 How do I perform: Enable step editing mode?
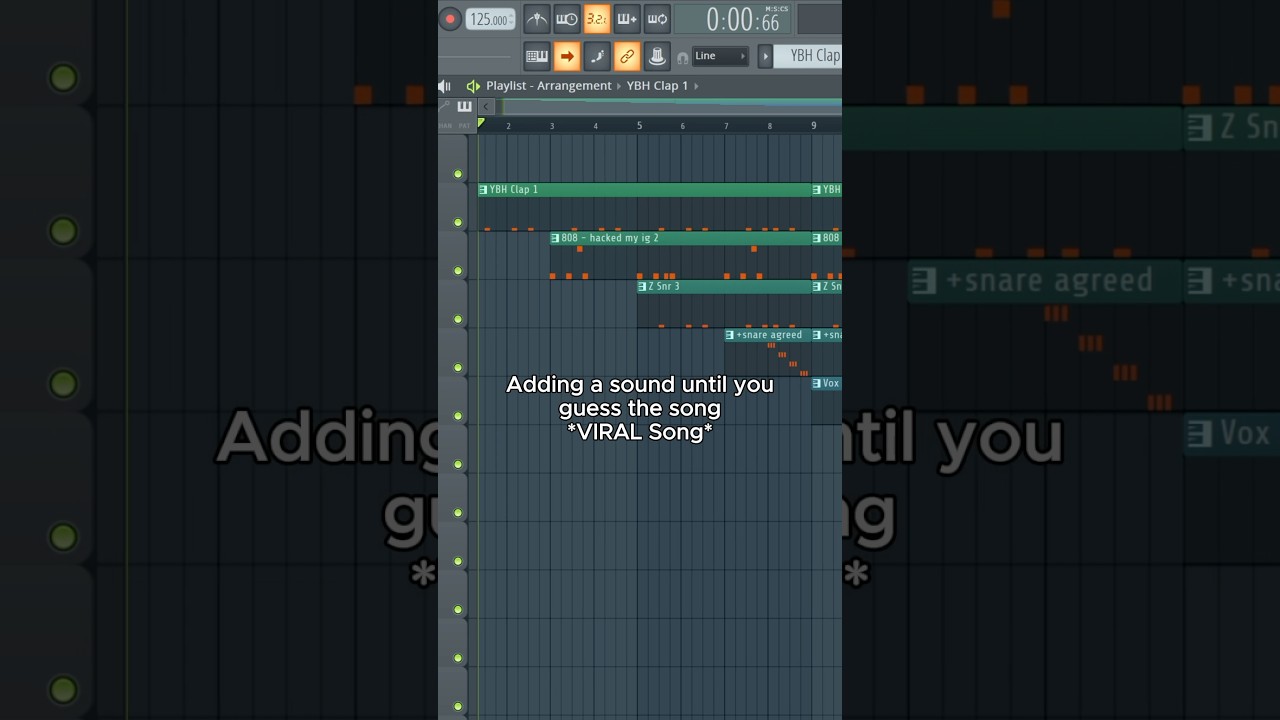(x=597, y=56)
